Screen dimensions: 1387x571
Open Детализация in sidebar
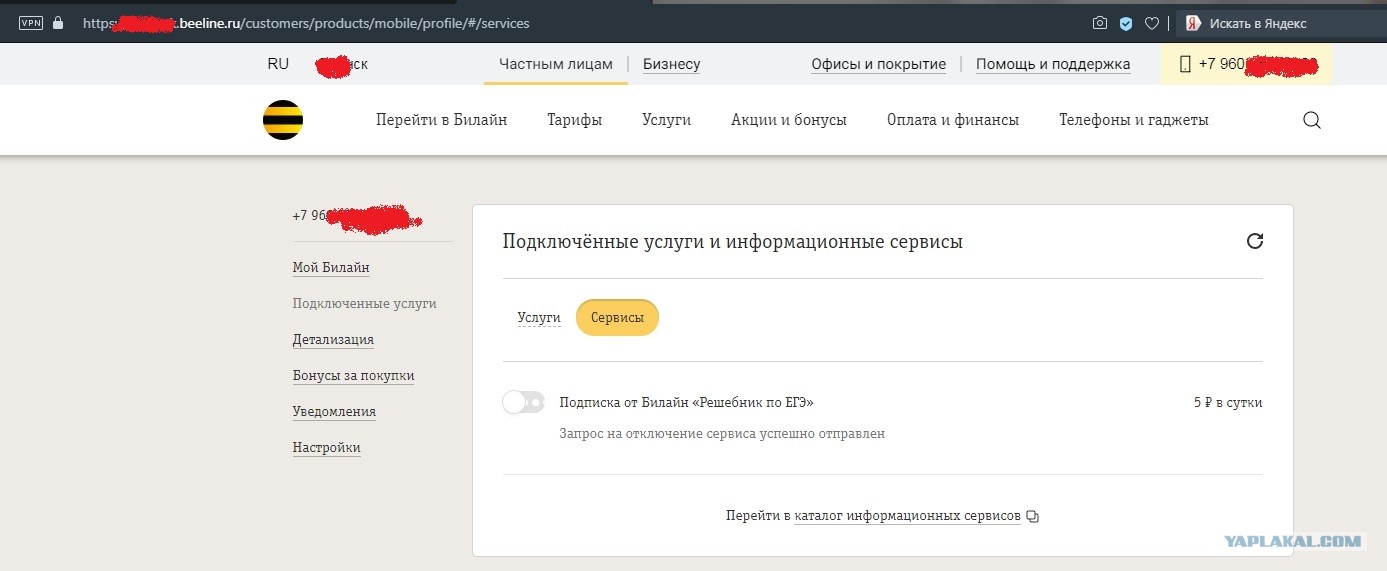[333, 340]
